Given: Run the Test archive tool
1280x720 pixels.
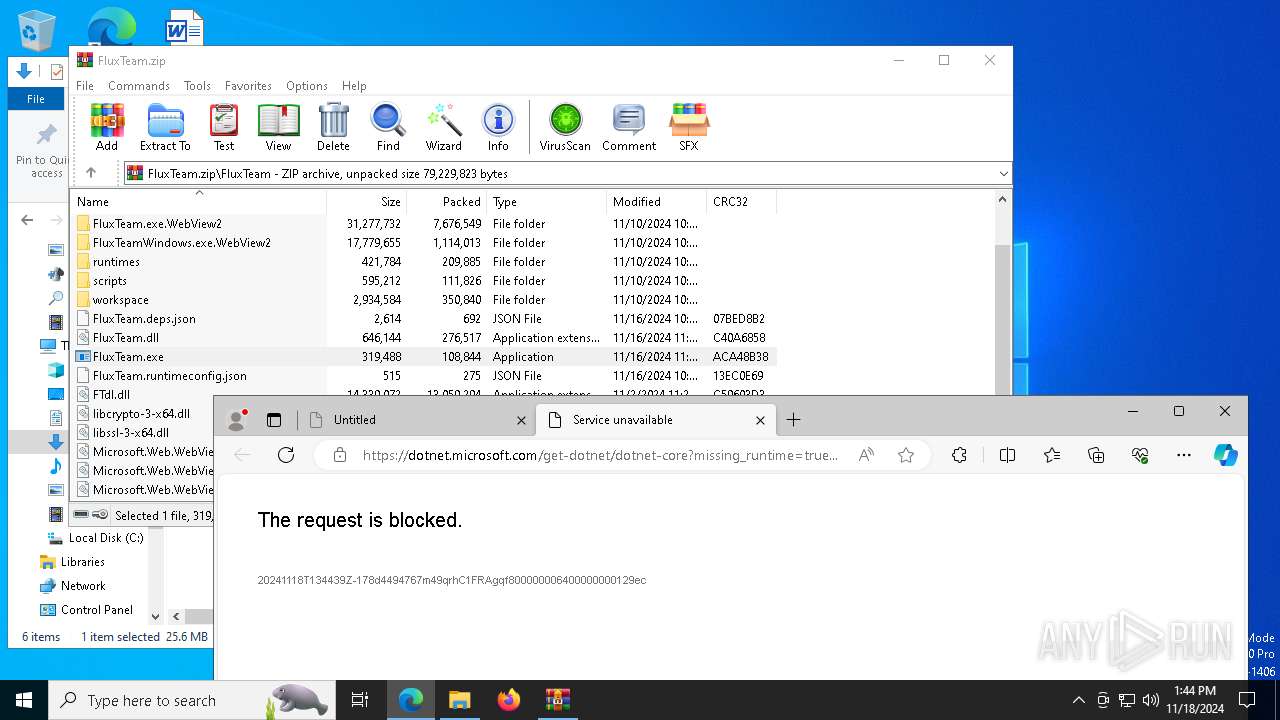Looking at the screenshot, I should [x=224, y=127].
